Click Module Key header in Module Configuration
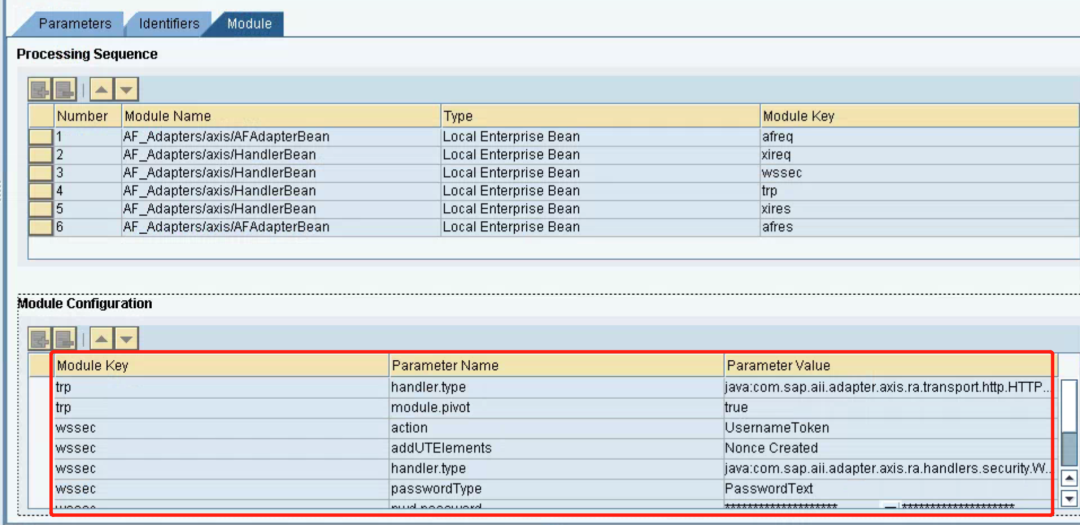The width and height of the screenshot is (1080, 525). [221, 365]
